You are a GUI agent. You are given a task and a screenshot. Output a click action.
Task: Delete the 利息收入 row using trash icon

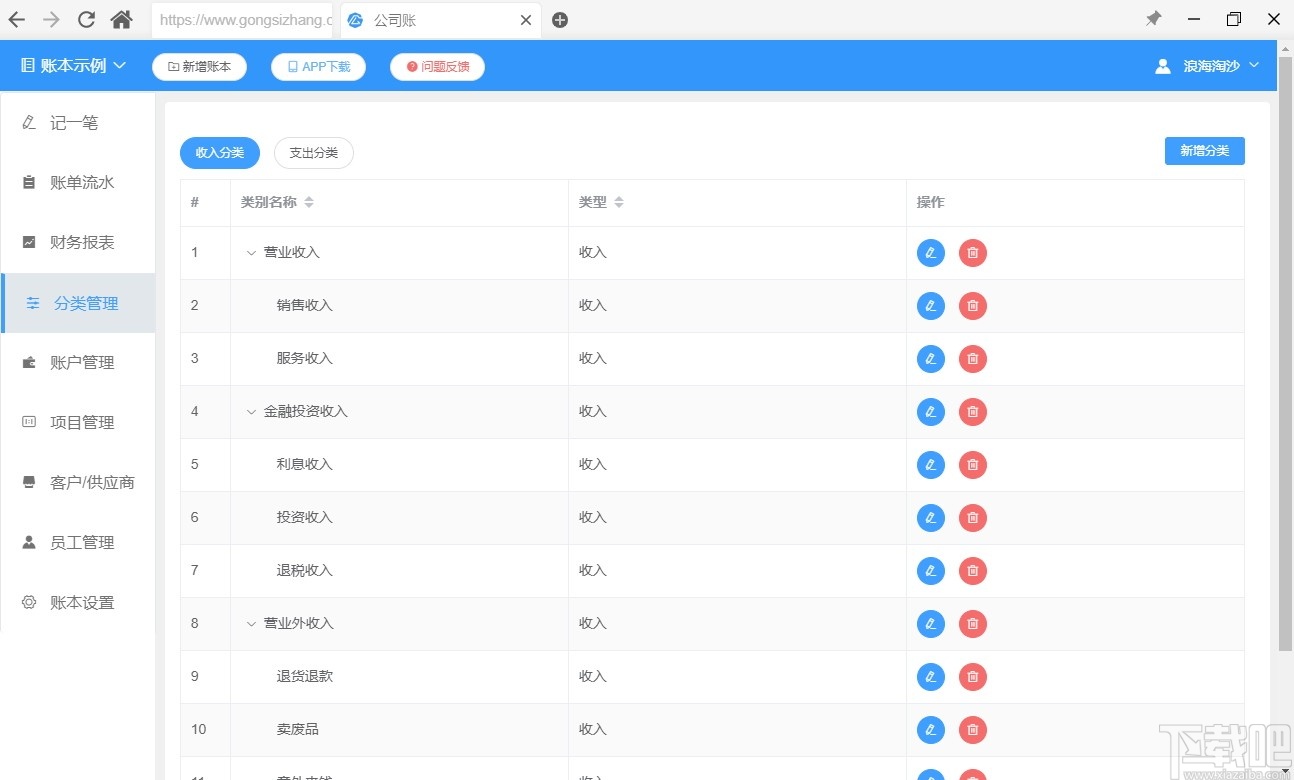tap(971, 464)
